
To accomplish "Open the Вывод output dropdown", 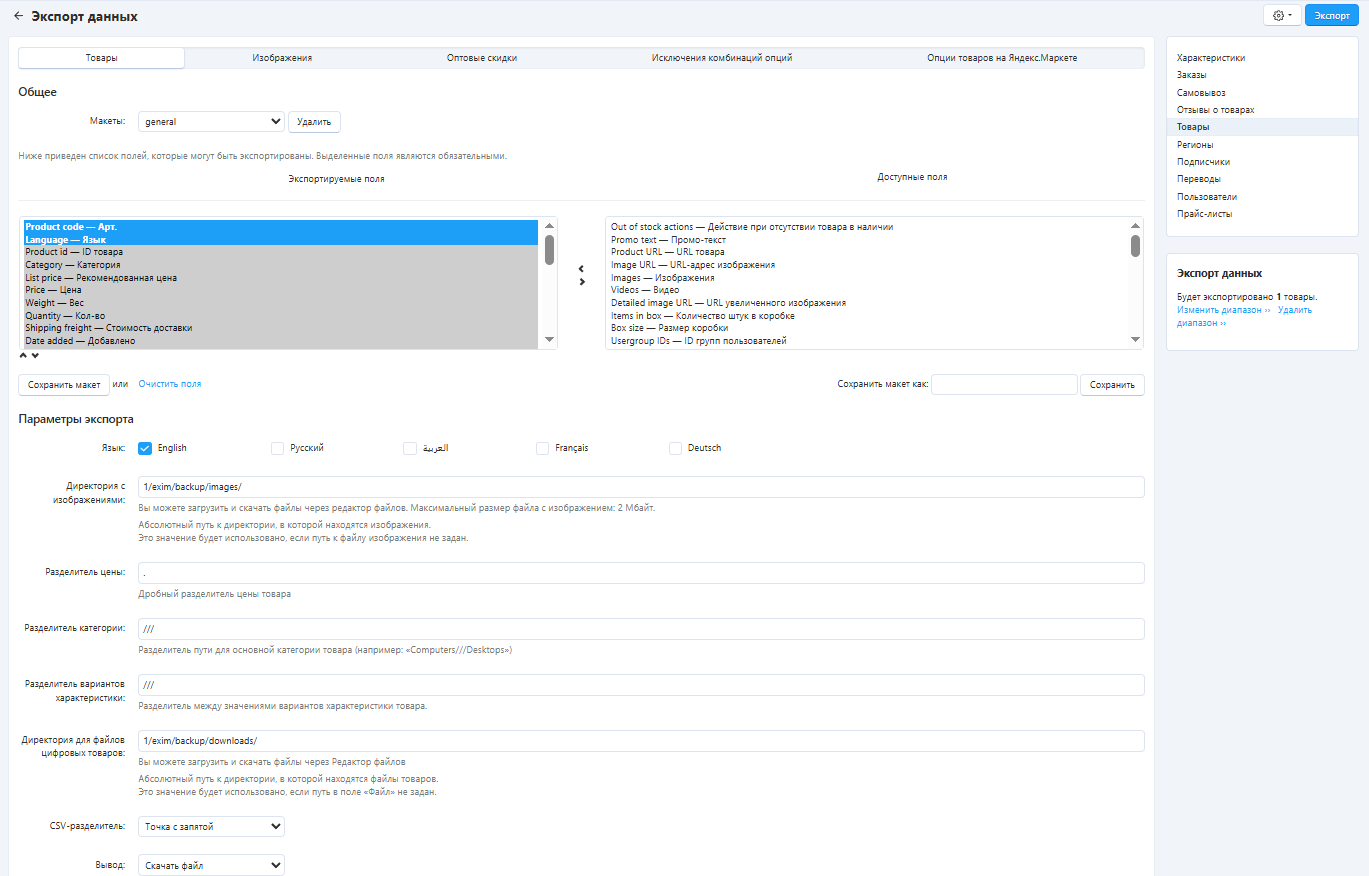I will [x=211, y=865].
